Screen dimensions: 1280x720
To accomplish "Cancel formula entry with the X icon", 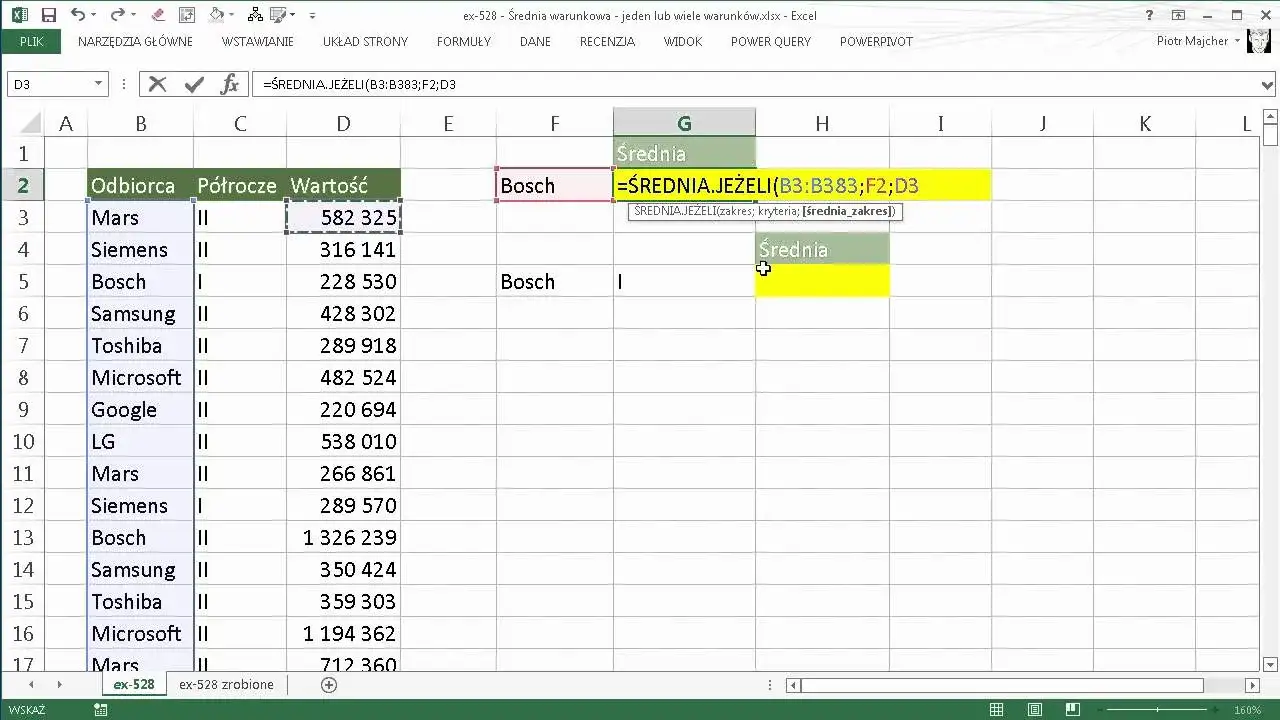I will tap(157, 85).
